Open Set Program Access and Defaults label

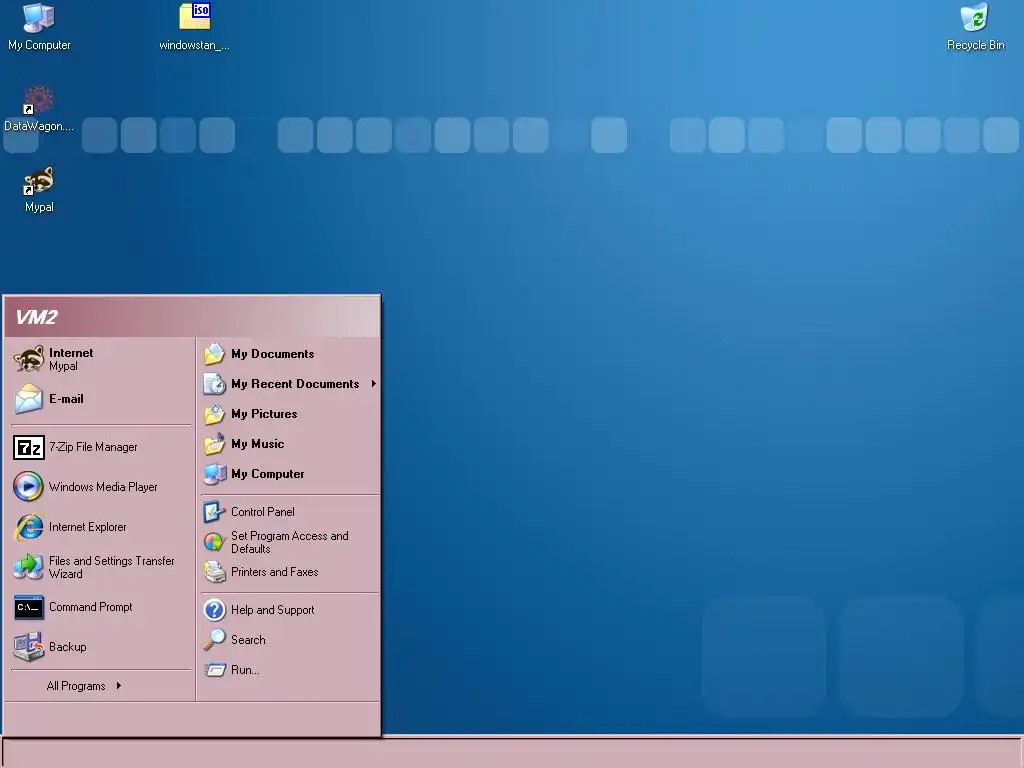point(289,543)
